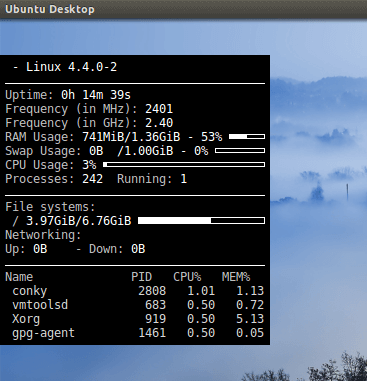Click the vmtoolsd process name
This screenshot has height=381, width=367.
tap(40, 305)
